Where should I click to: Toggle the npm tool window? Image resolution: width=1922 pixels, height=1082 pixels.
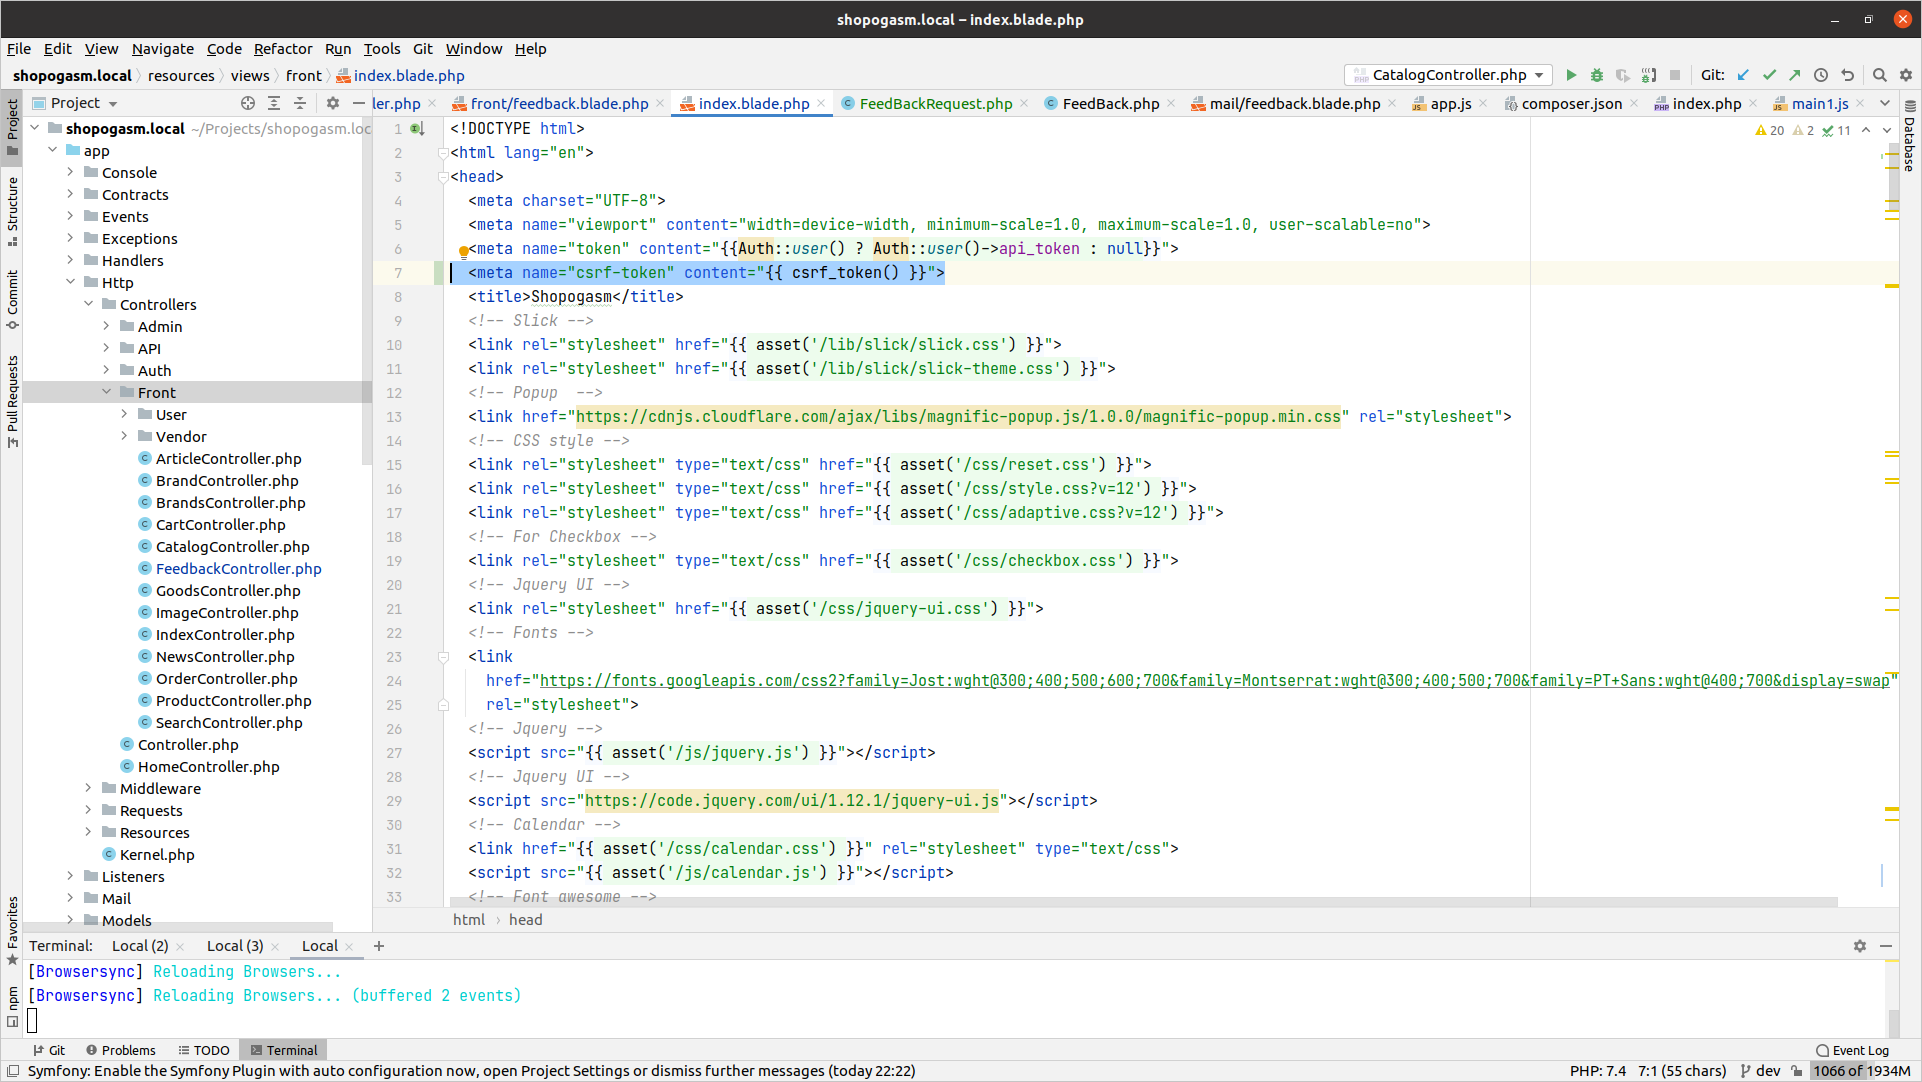pos(12,1006)
